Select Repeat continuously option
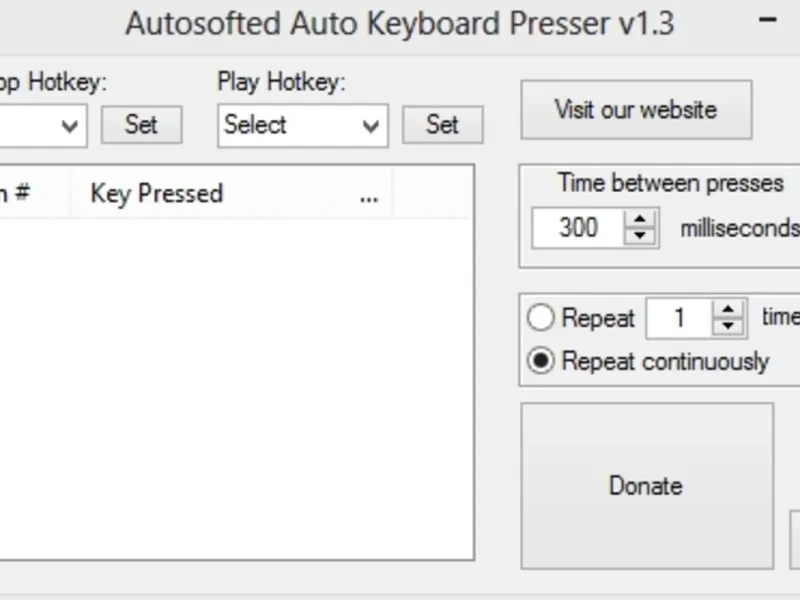Screen dimensions: 800x600 [541, 361]
